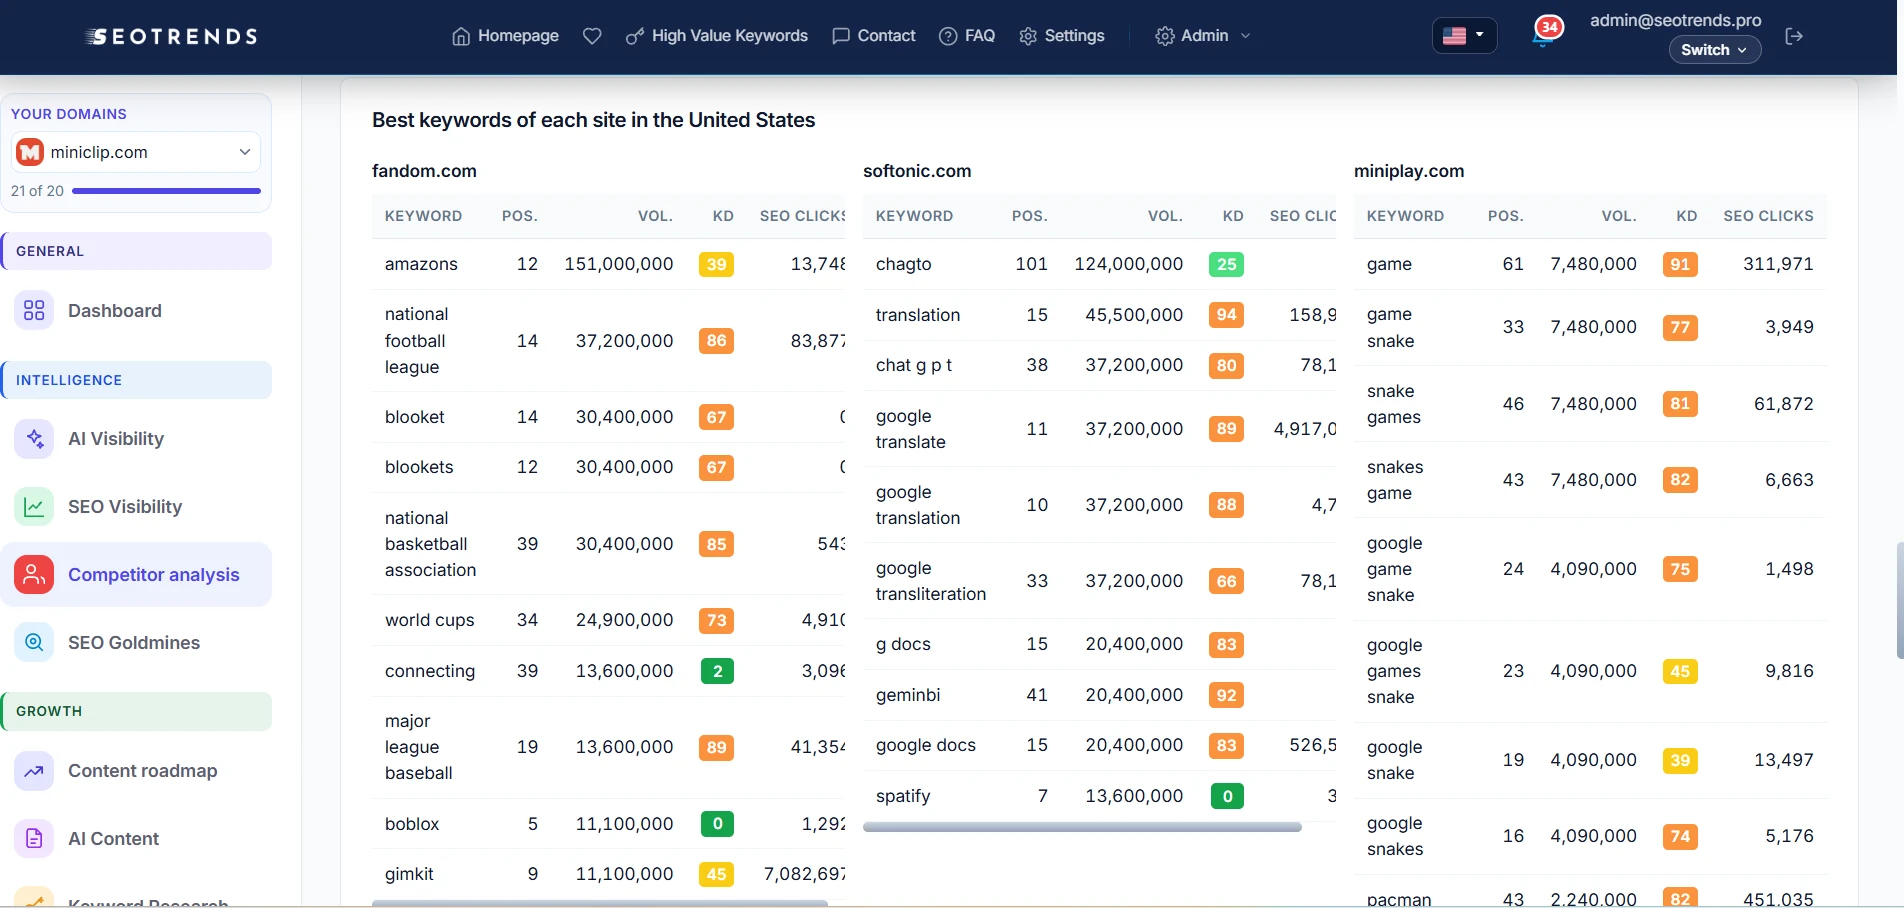Go to SEO Visibility section
1904x908 pixels.
point(136,507)
